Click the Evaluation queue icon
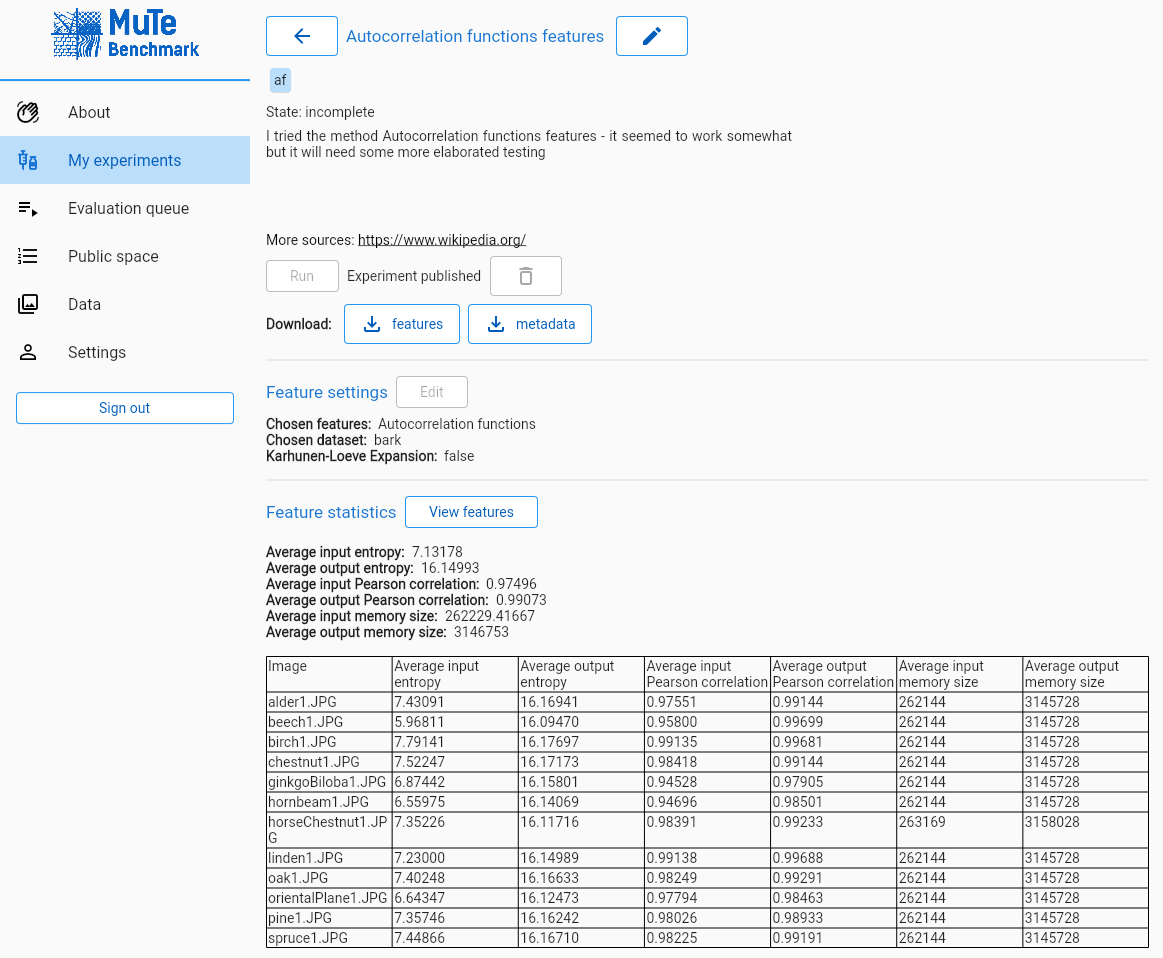The height and width of the screenshot is (958, 1163). 28,209
